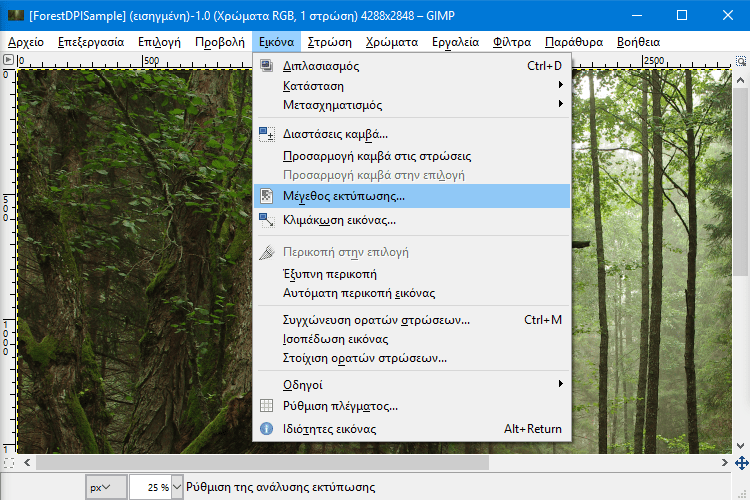Expand the Κατάσταση submenu
This screenshot has height=500, width=750.
[x=561, y=85]
